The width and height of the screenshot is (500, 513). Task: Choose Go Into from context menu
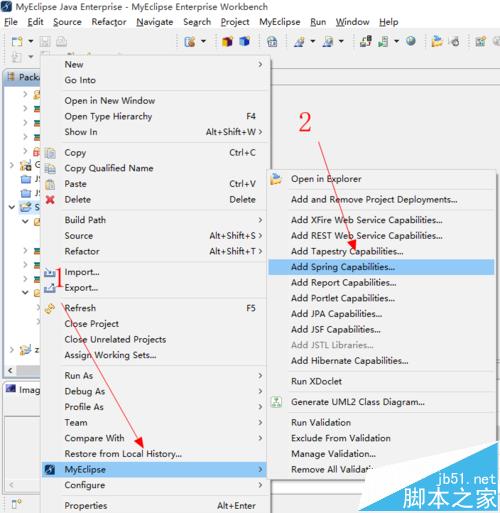click(x=154, y=80)
